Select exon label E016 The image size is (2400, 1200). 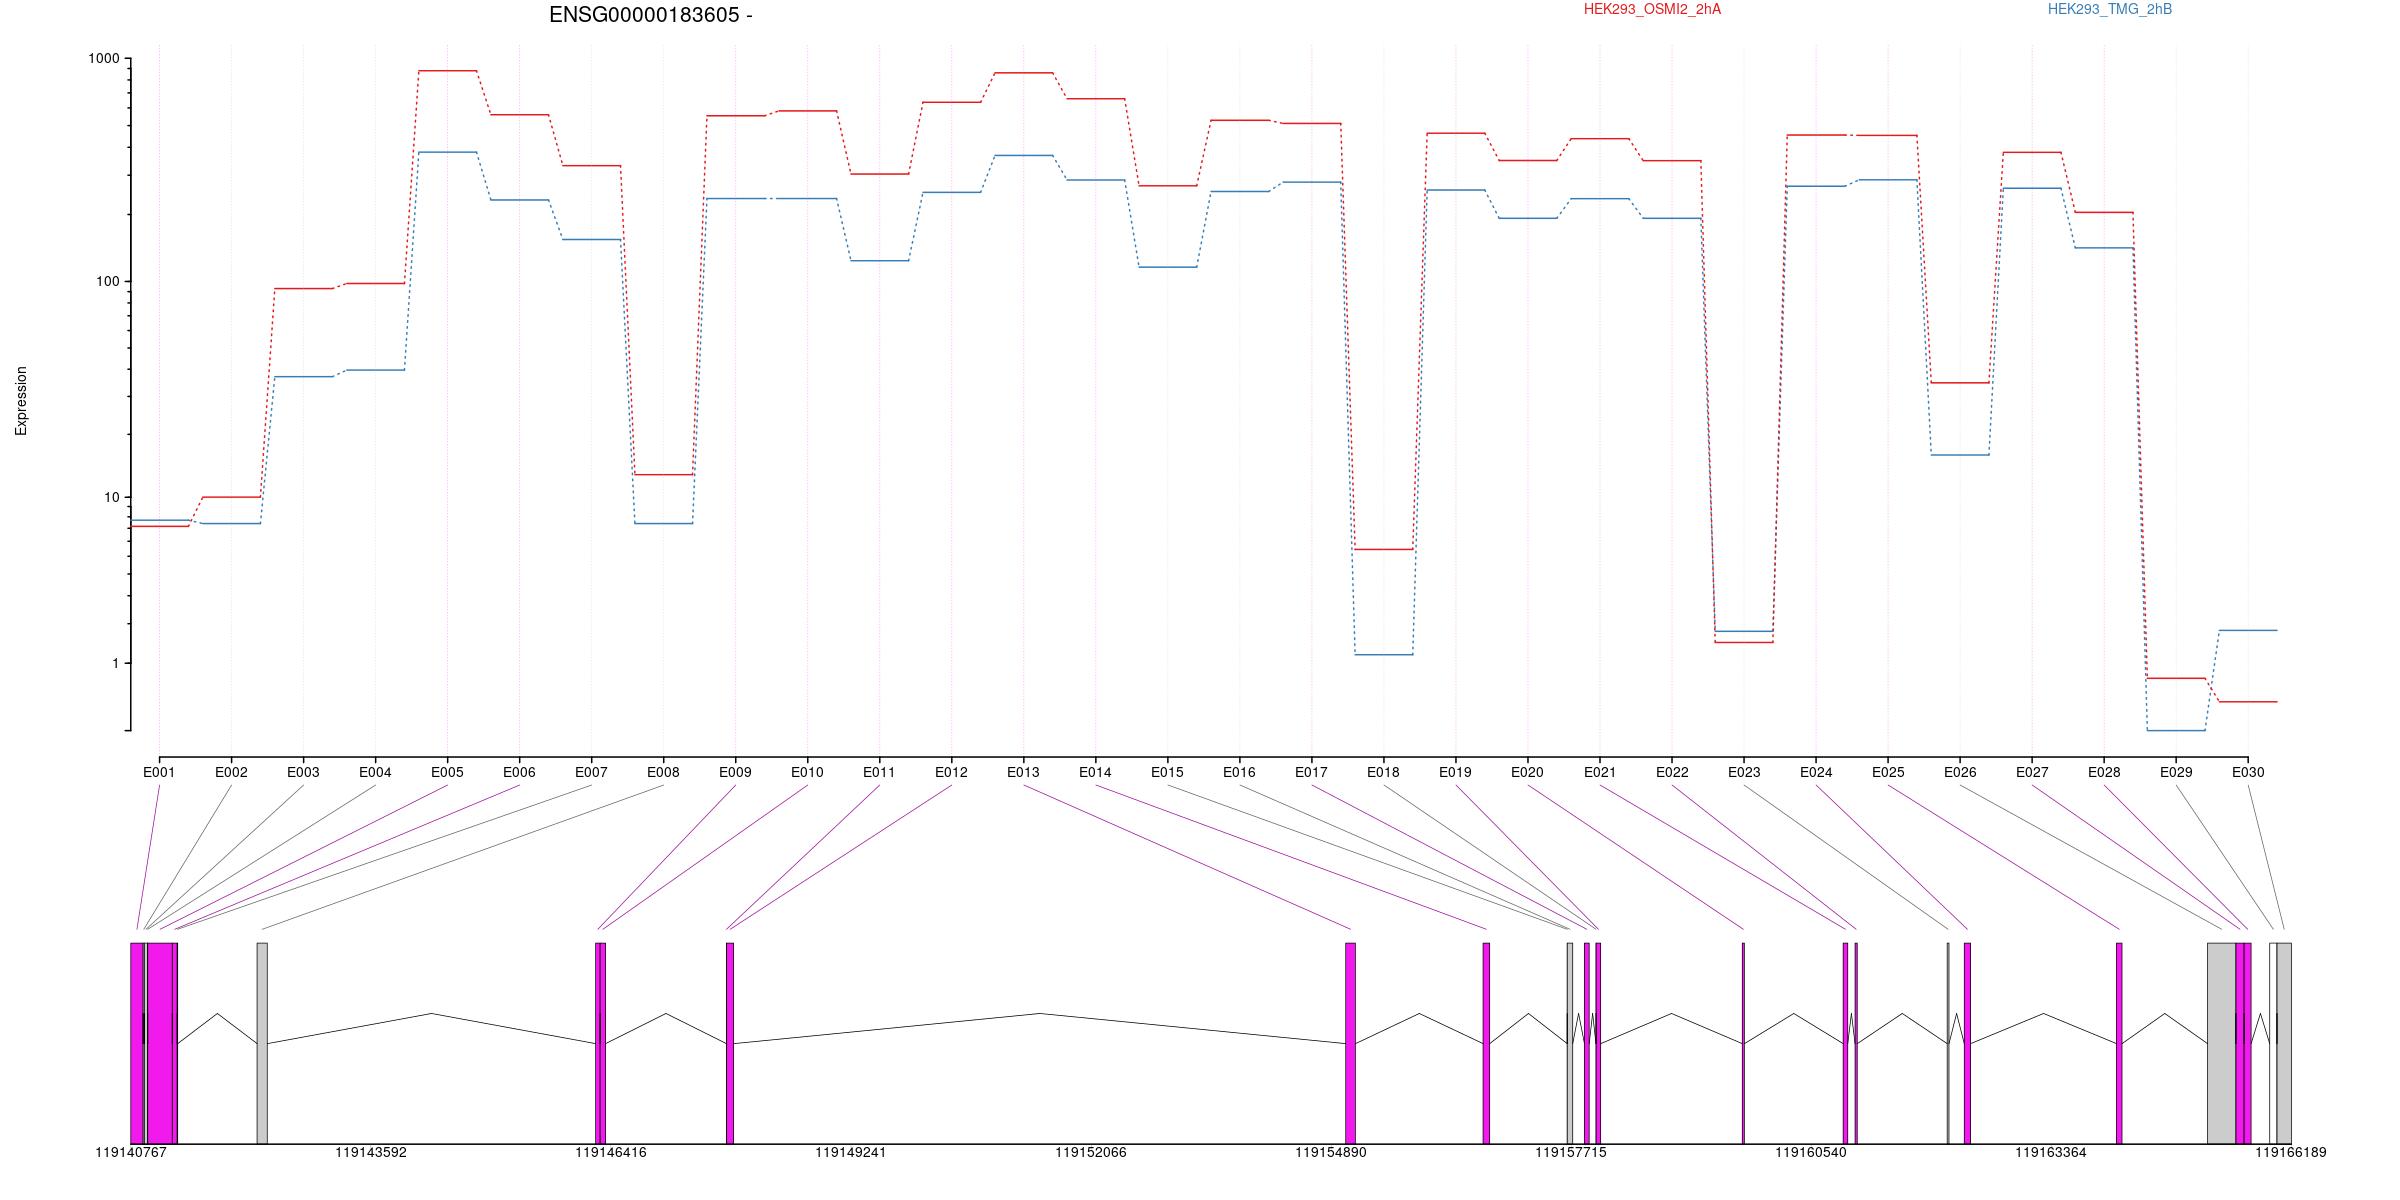[1239, 772]
